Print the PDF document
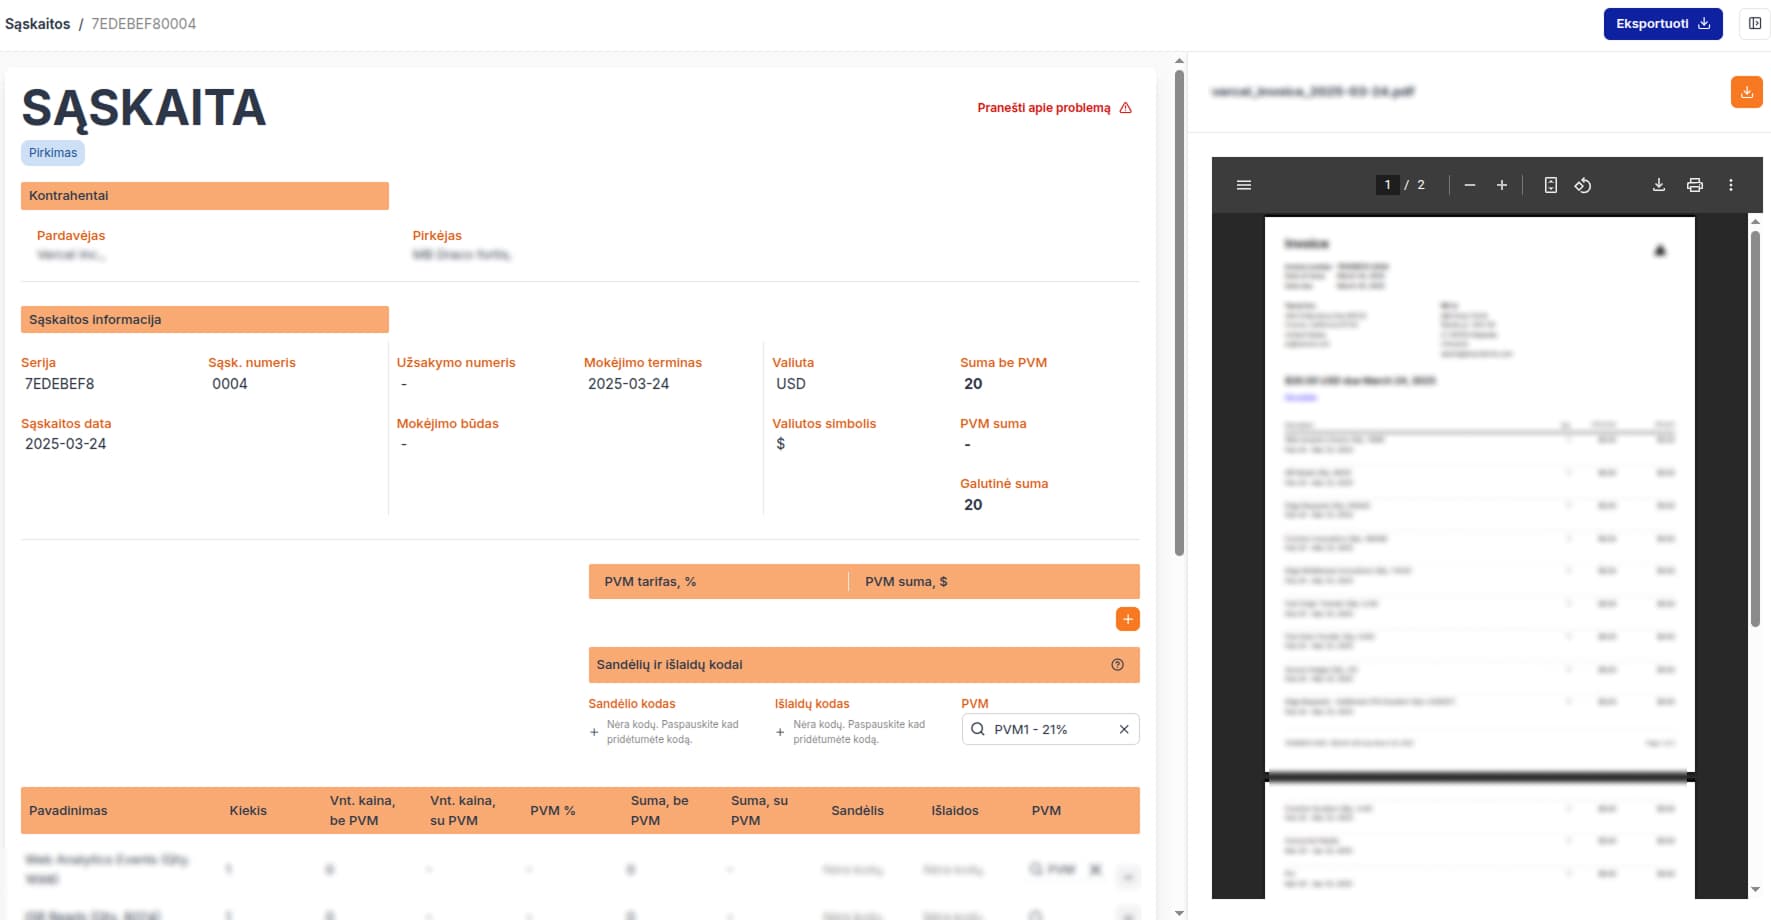Screen dimensions: 1771x920 tap(1694, 185)
